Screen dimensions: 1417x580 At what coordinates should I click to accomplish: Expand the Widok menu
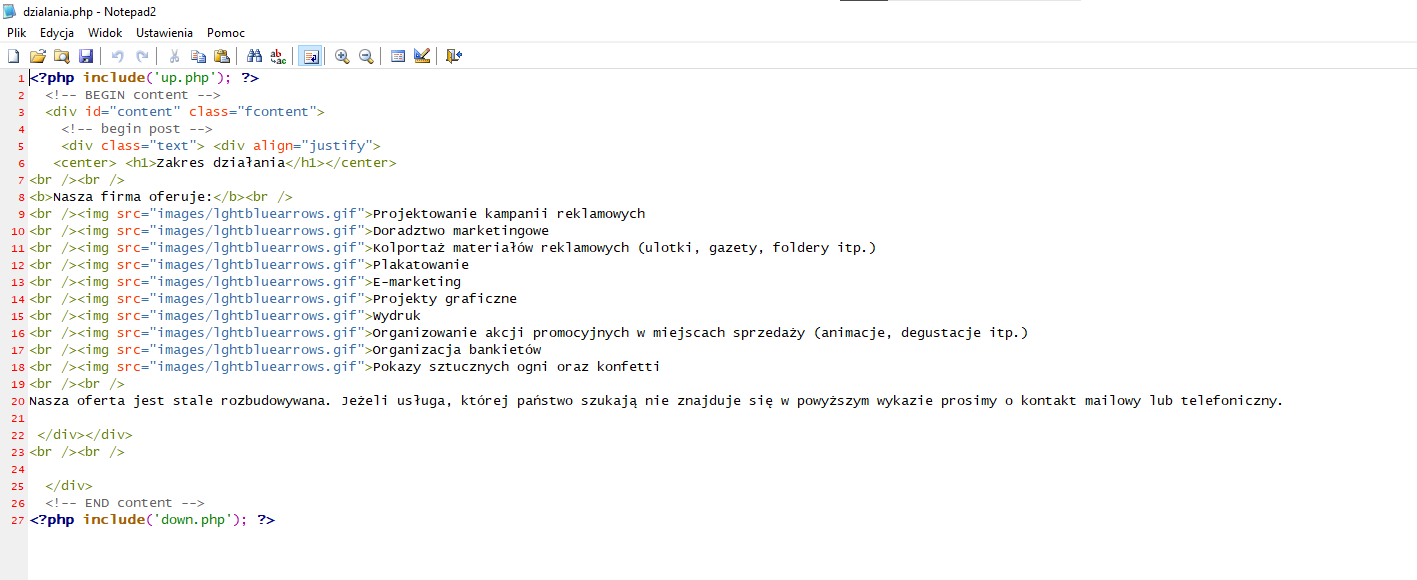[x=105, y=33]
